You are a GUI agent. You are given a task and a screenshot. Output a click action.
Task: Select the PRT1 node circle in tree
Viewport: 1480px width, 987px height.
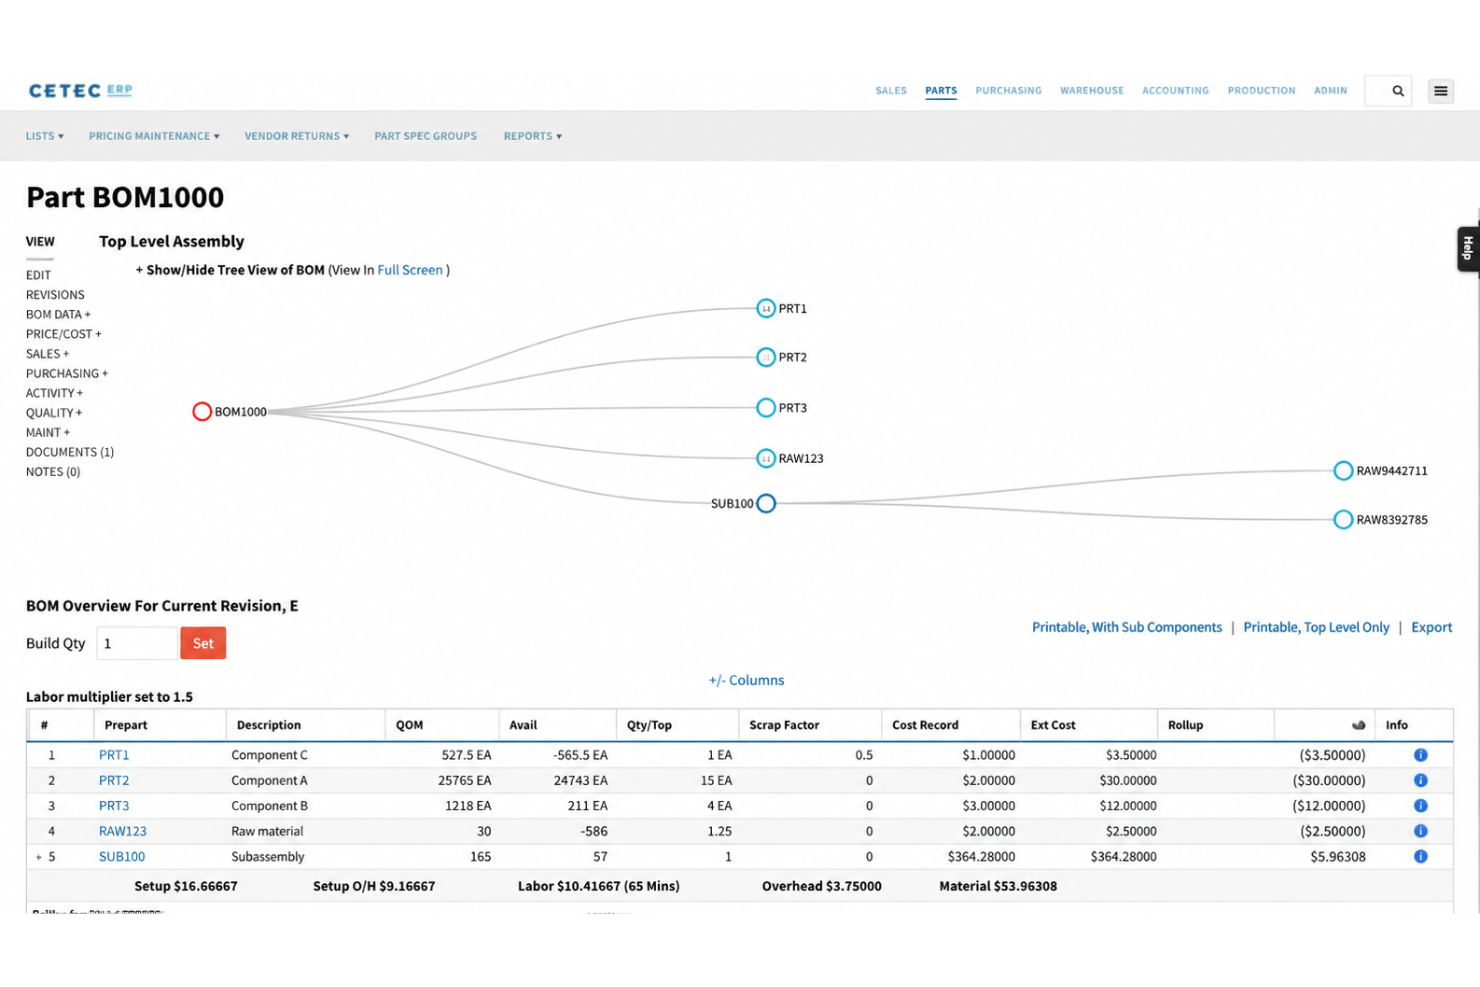point(766,308)
